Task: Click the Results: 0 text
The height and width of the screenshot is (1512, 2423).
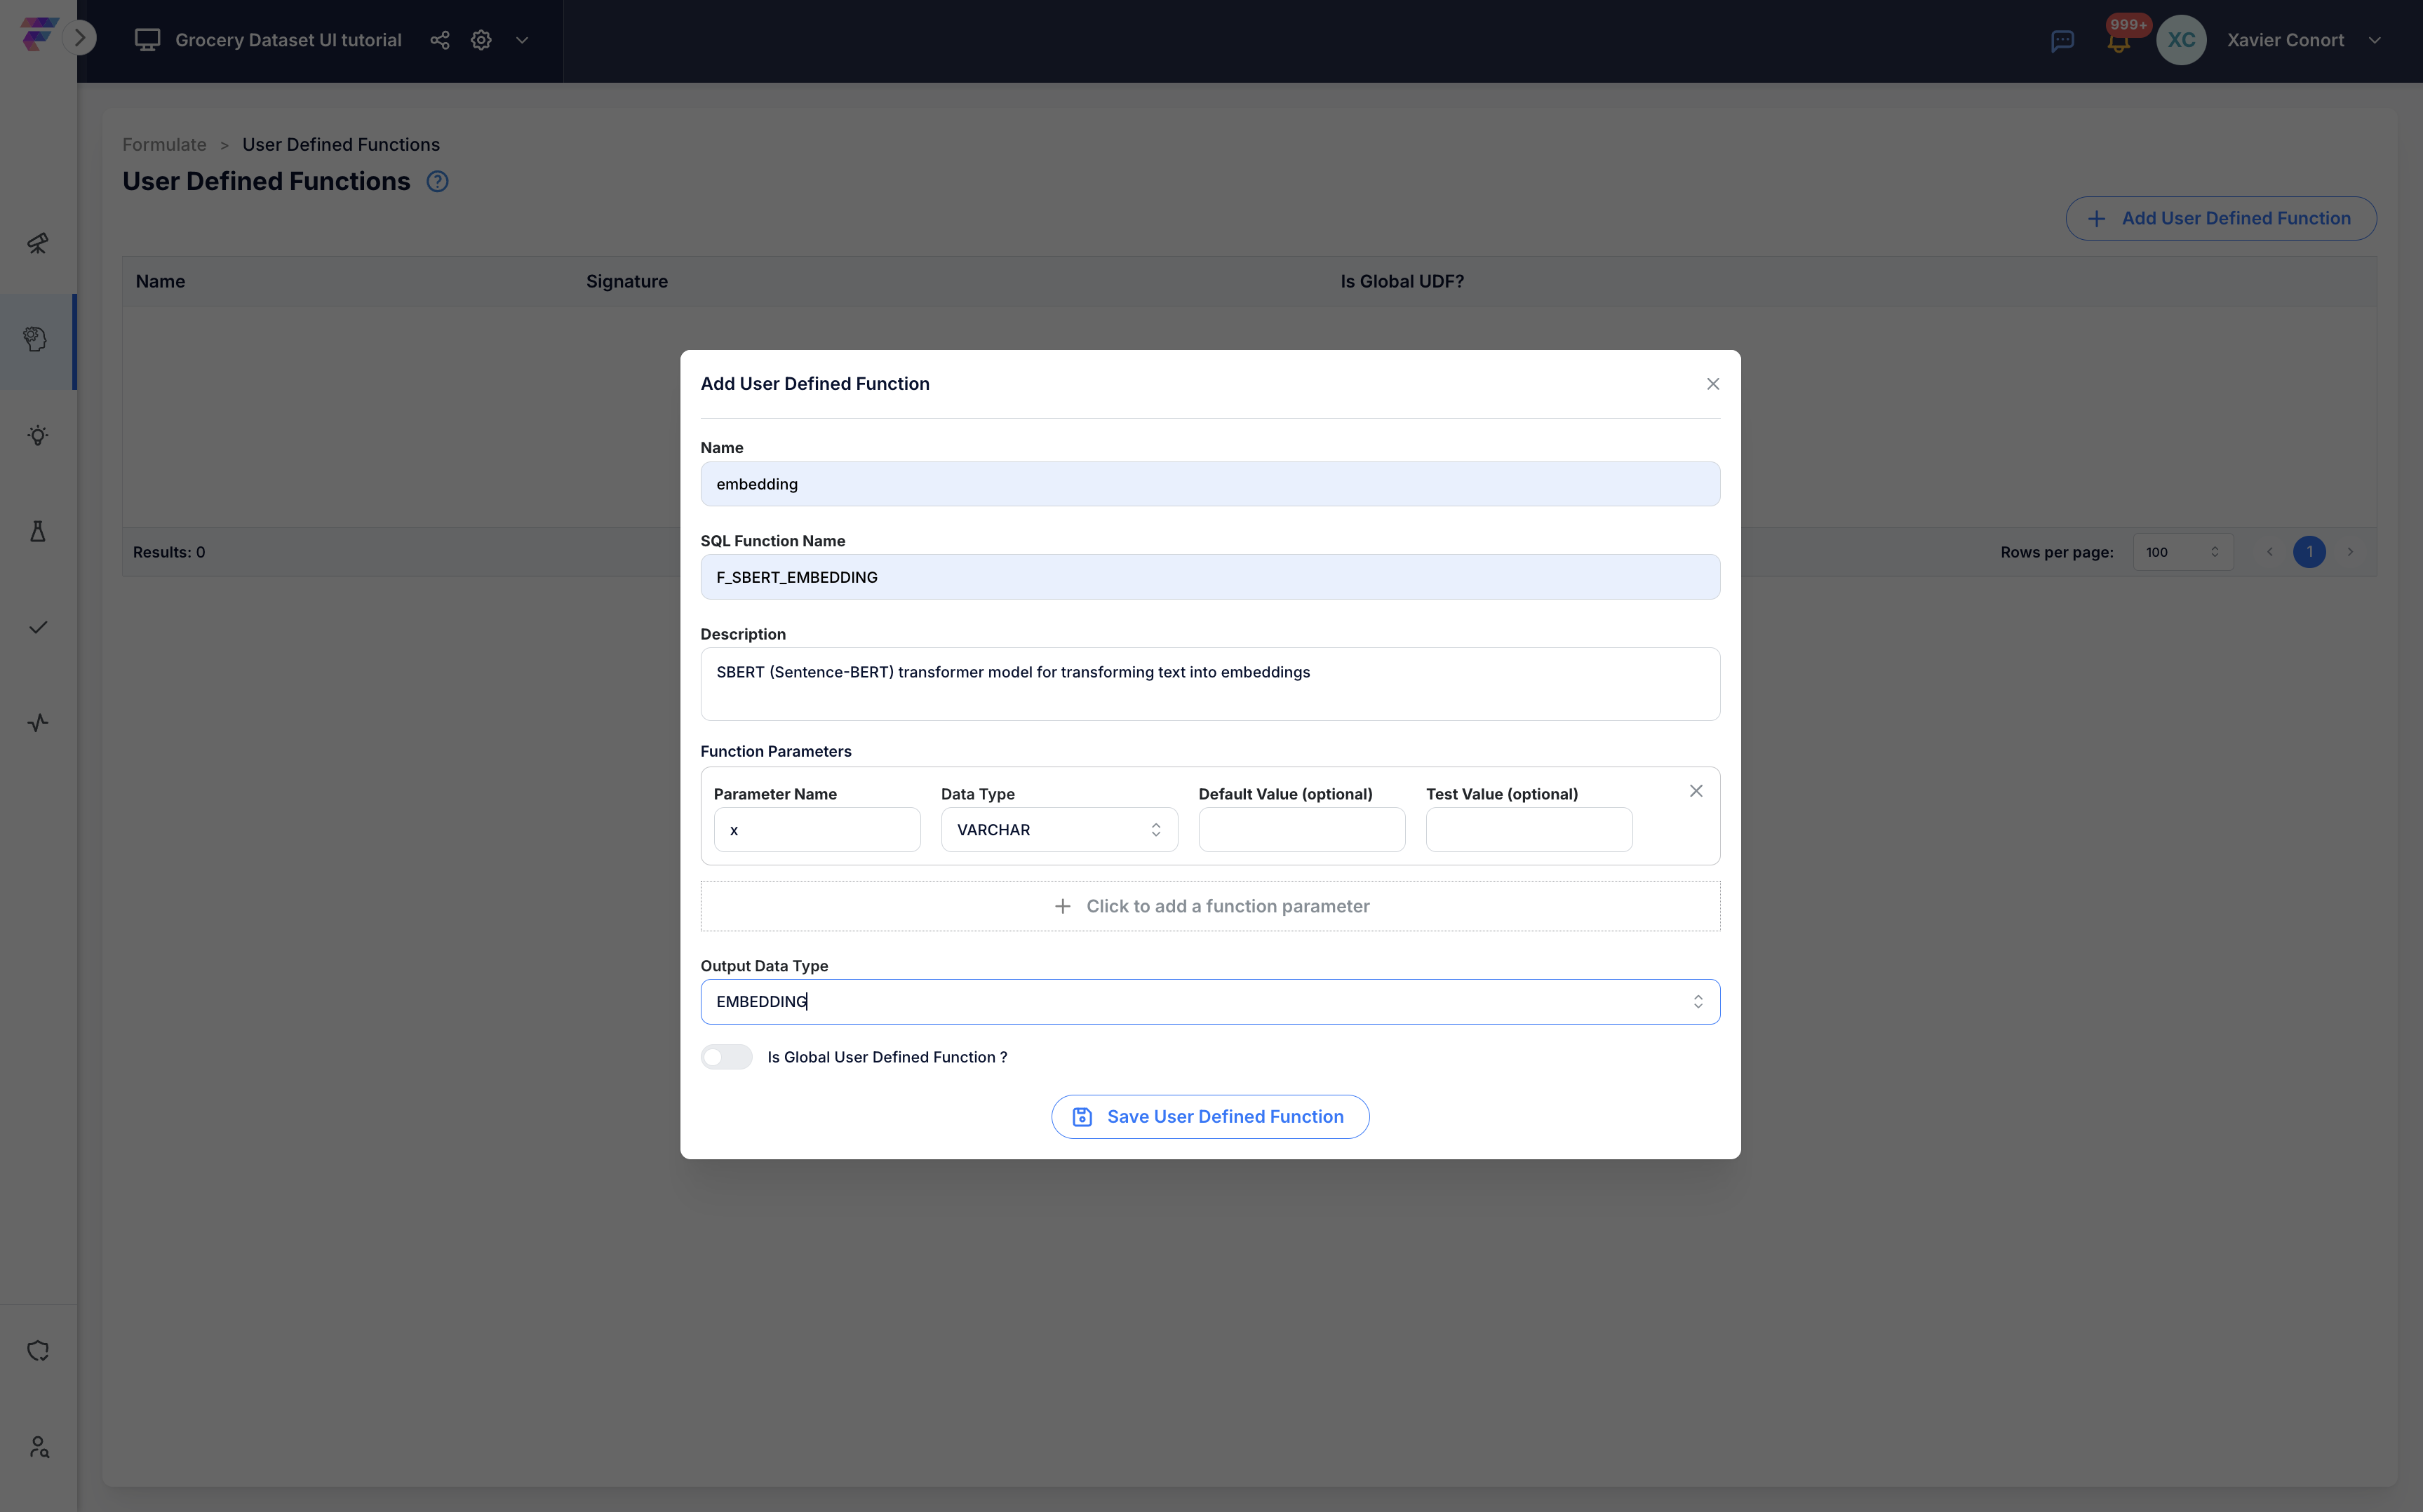Action: (169, 552)
